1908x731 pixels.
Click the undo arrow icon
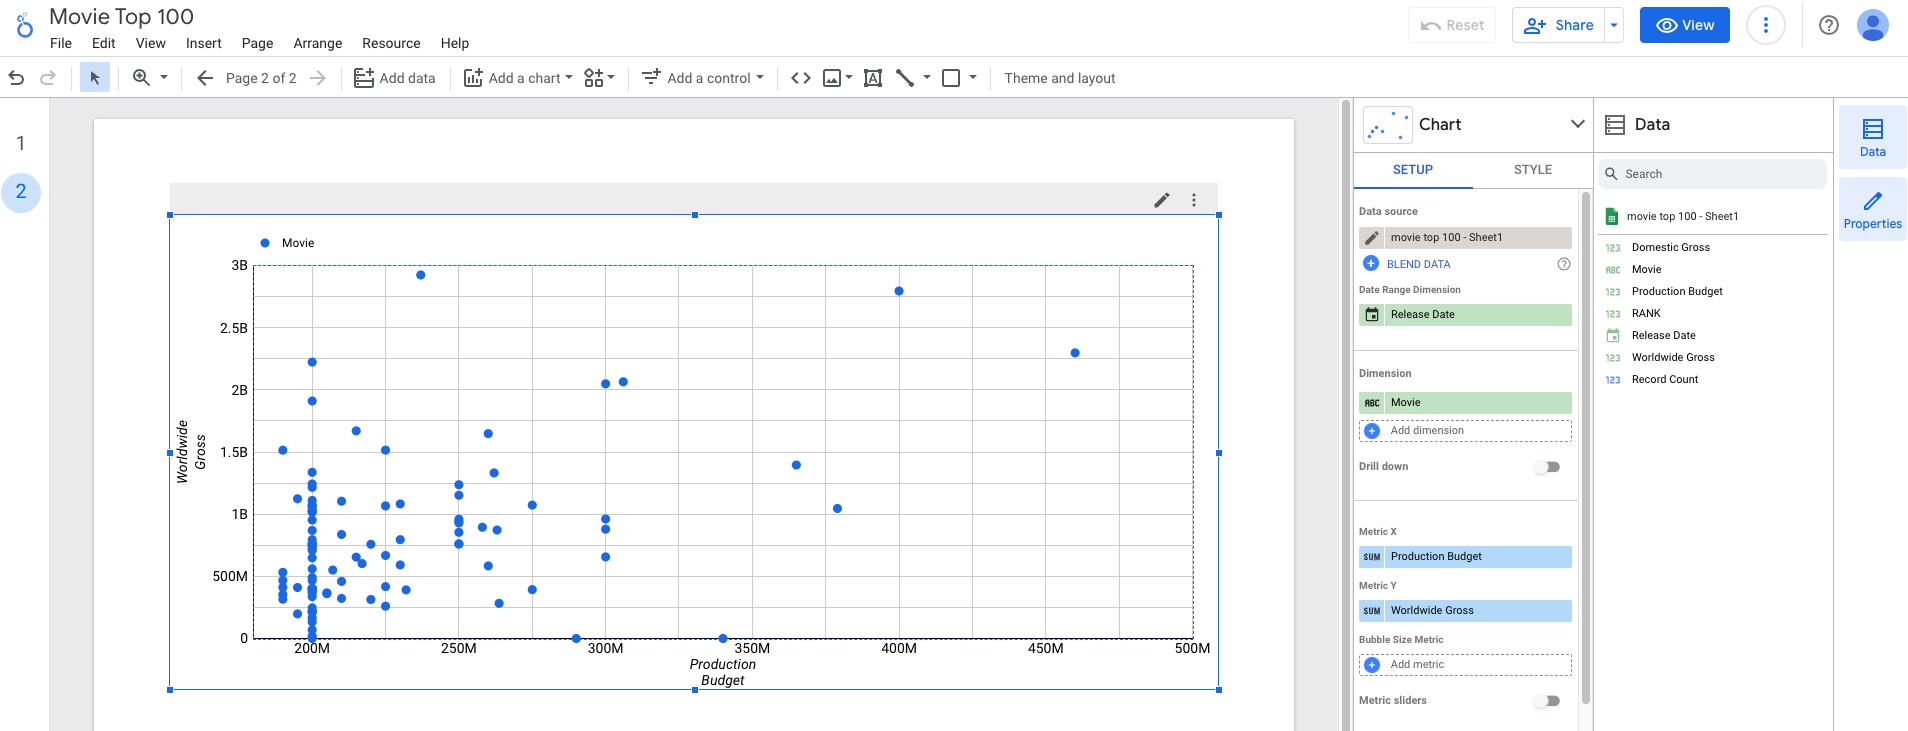(16, 78)
